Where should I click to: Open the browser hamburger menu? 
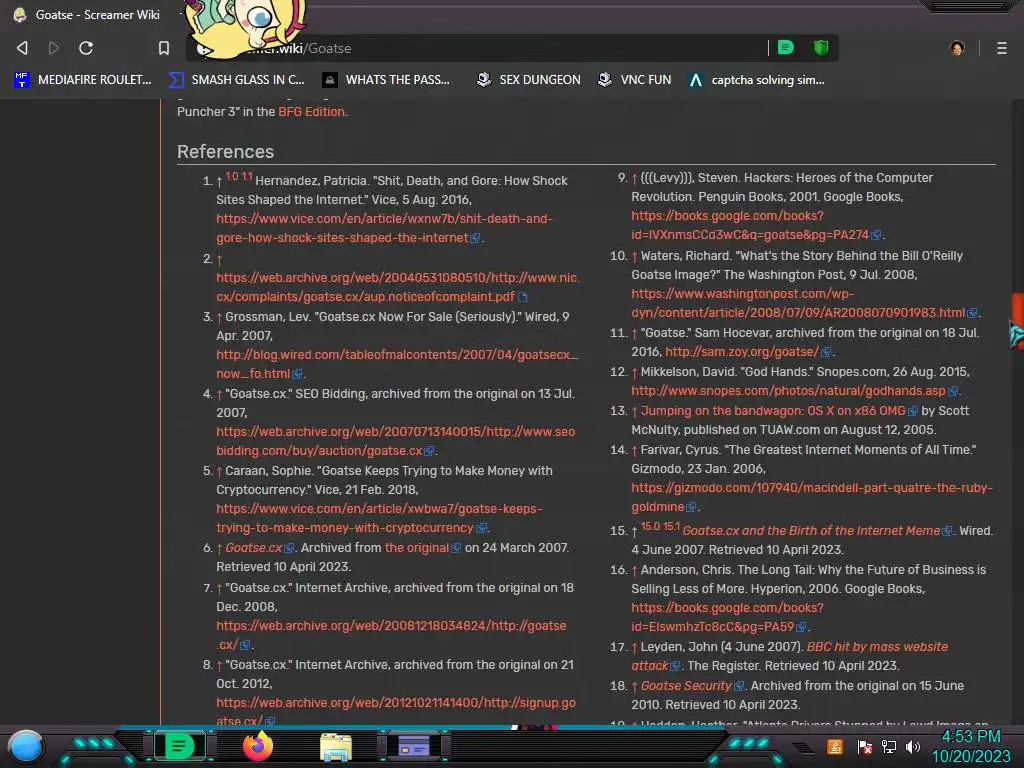tap(1002, 48)
